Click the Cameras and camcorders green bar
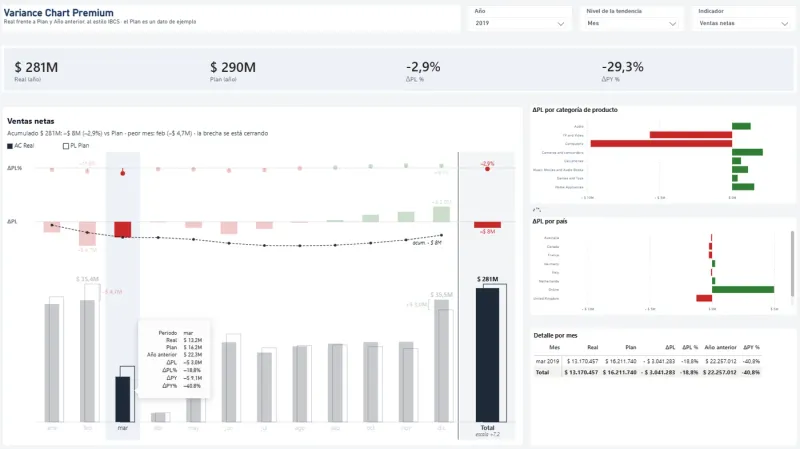 pyautogui.click(x=747, y=152)
